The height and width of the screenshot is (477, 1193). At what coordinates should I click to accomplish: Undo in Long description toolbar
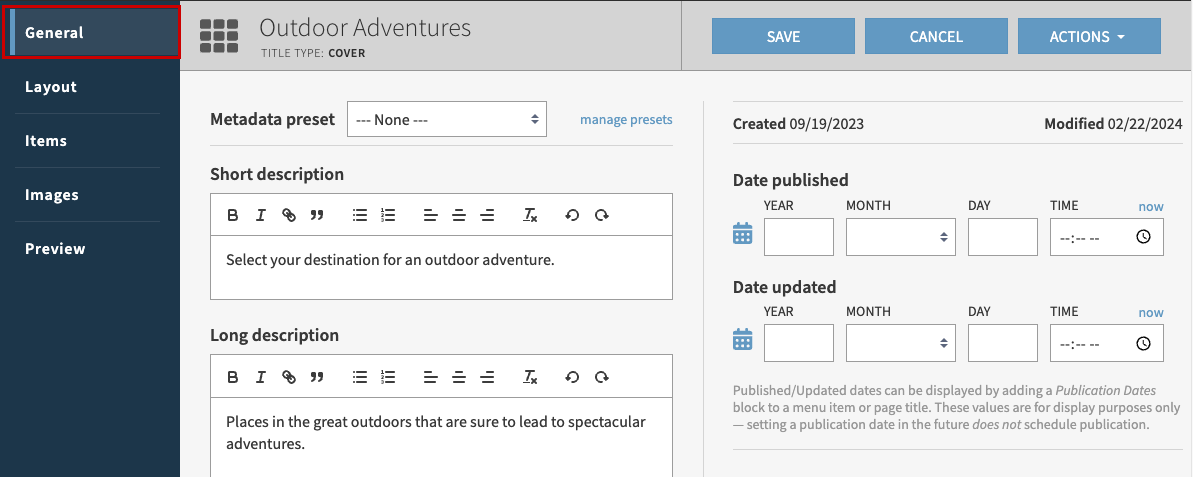point(572,377)
